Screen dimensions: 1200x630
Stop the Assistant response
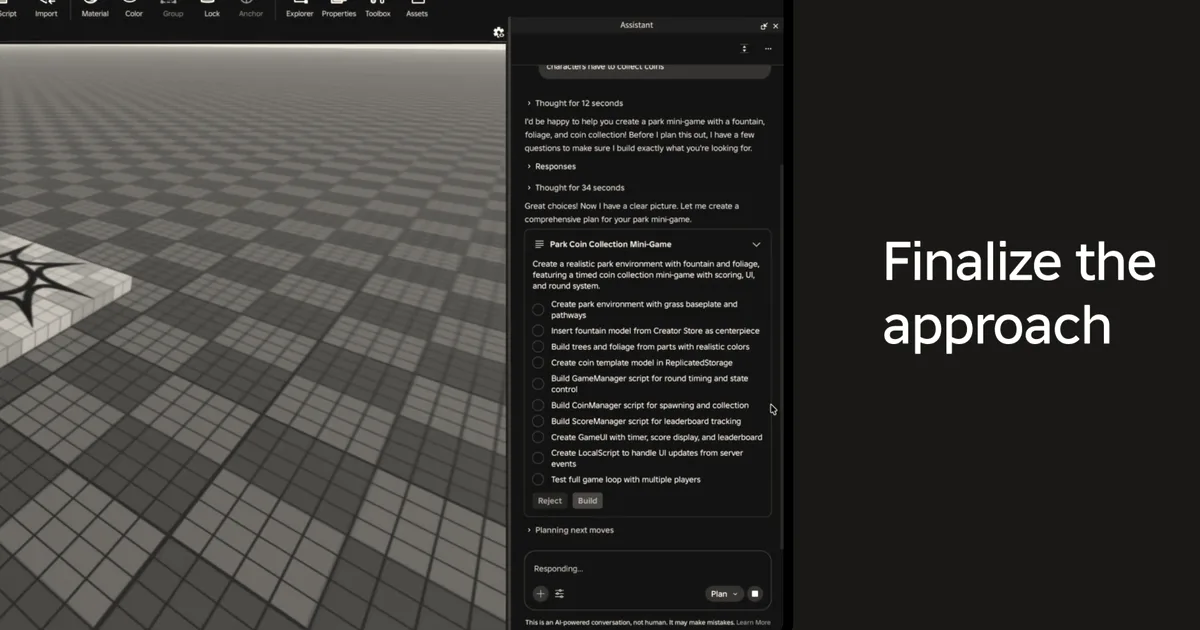click(755, 594)
